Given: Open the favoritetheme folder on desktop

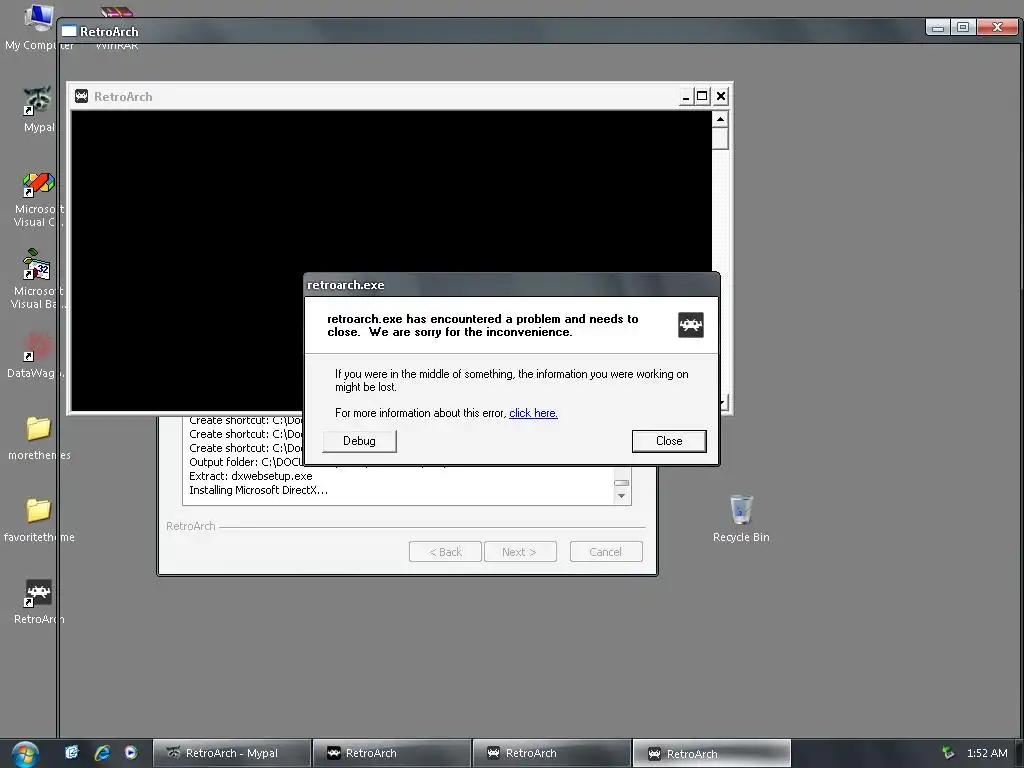Looking at the screenshot, I should coord(39,519).
